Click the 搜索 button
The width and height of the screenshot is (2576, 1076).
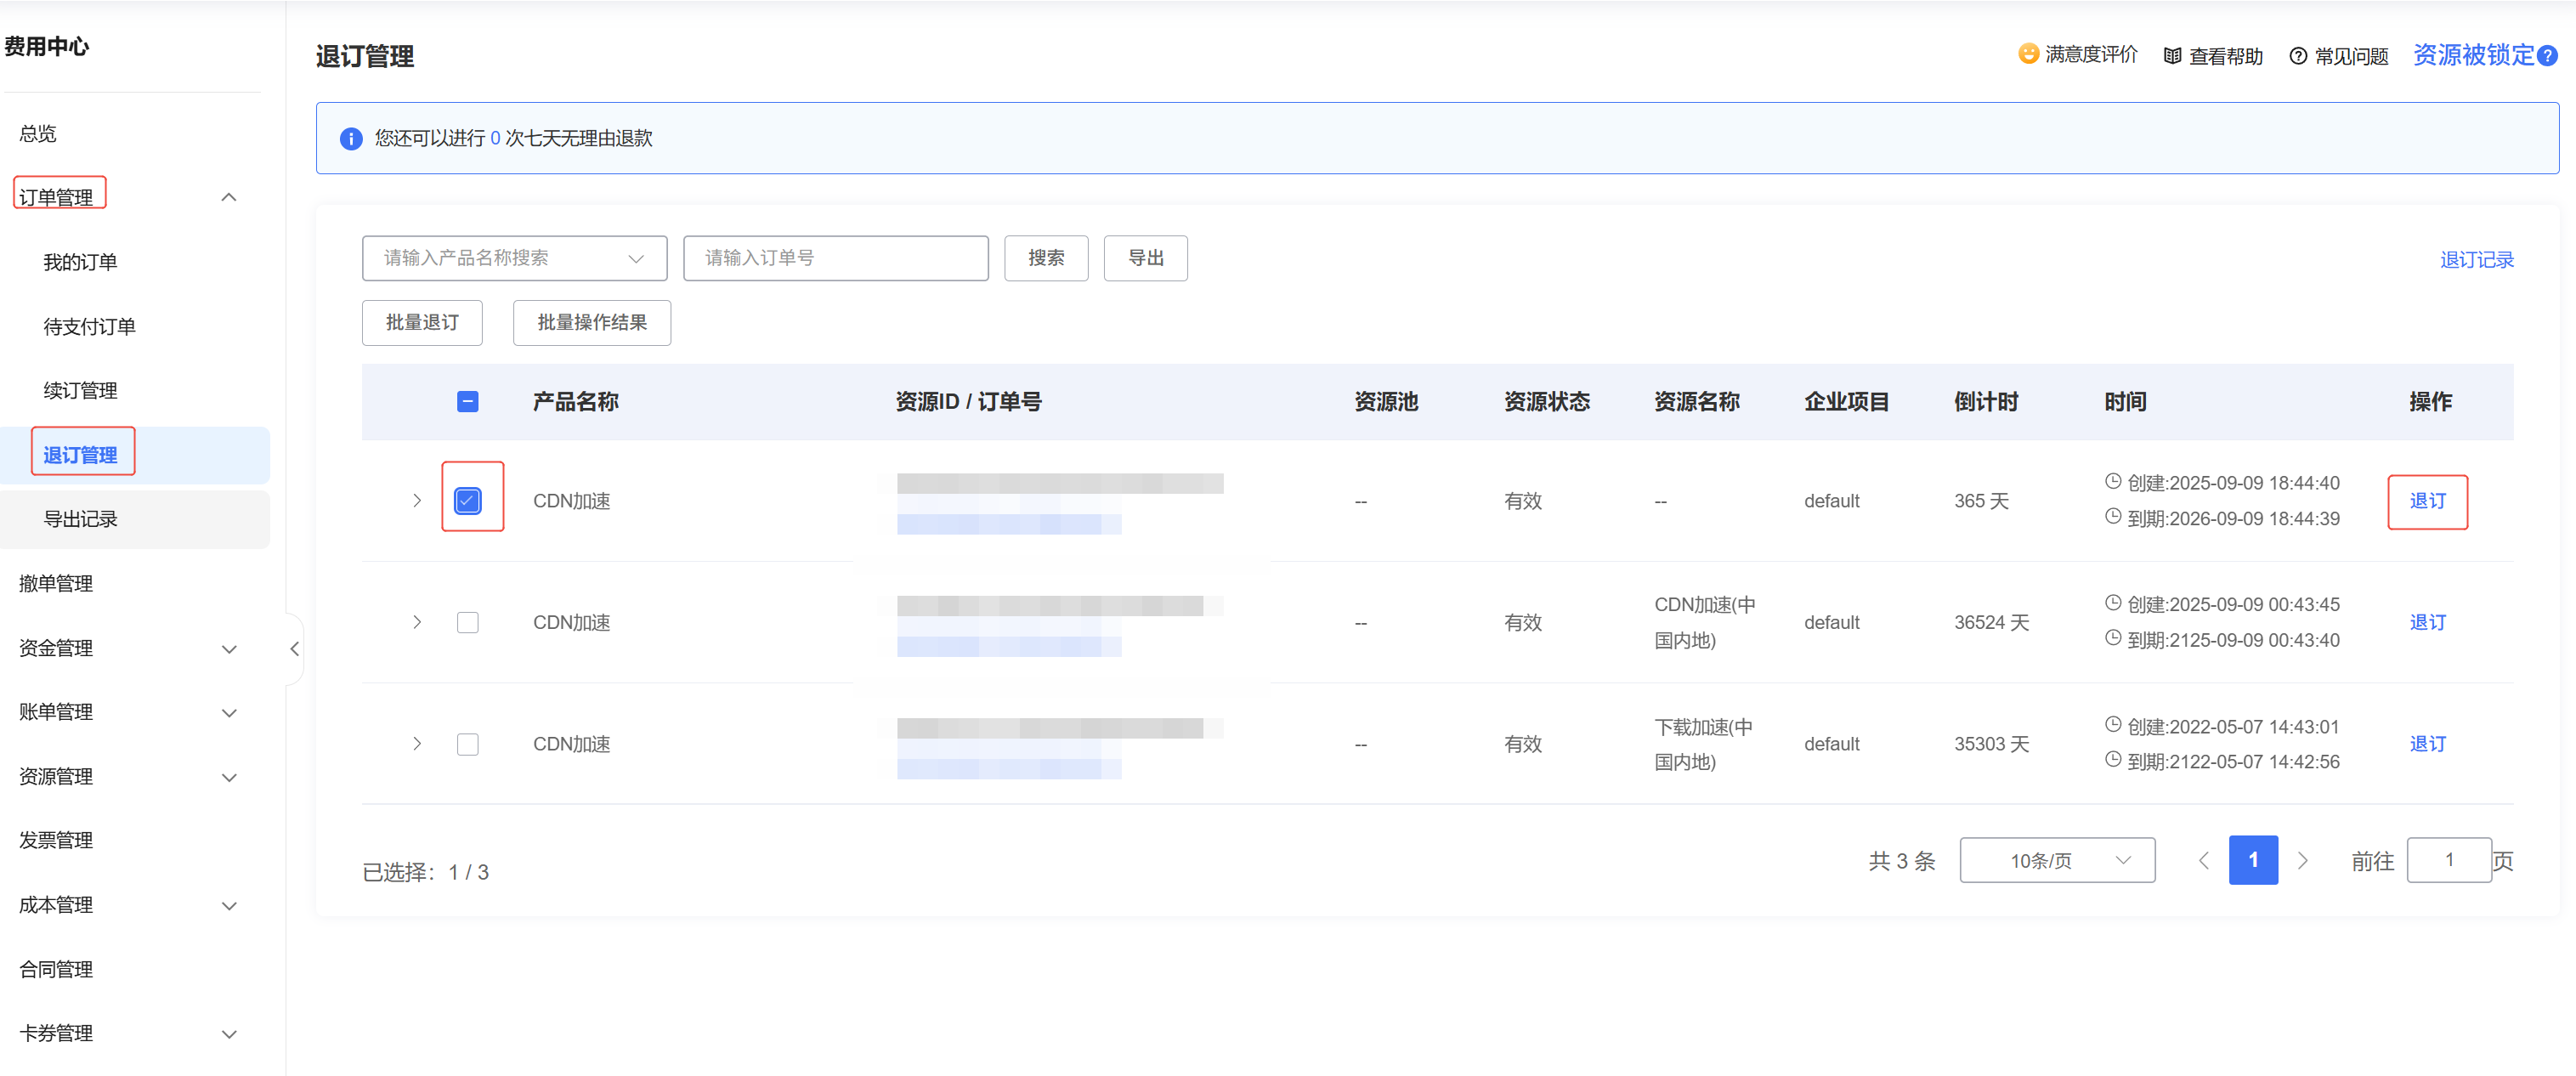(x=1046, y=258)
